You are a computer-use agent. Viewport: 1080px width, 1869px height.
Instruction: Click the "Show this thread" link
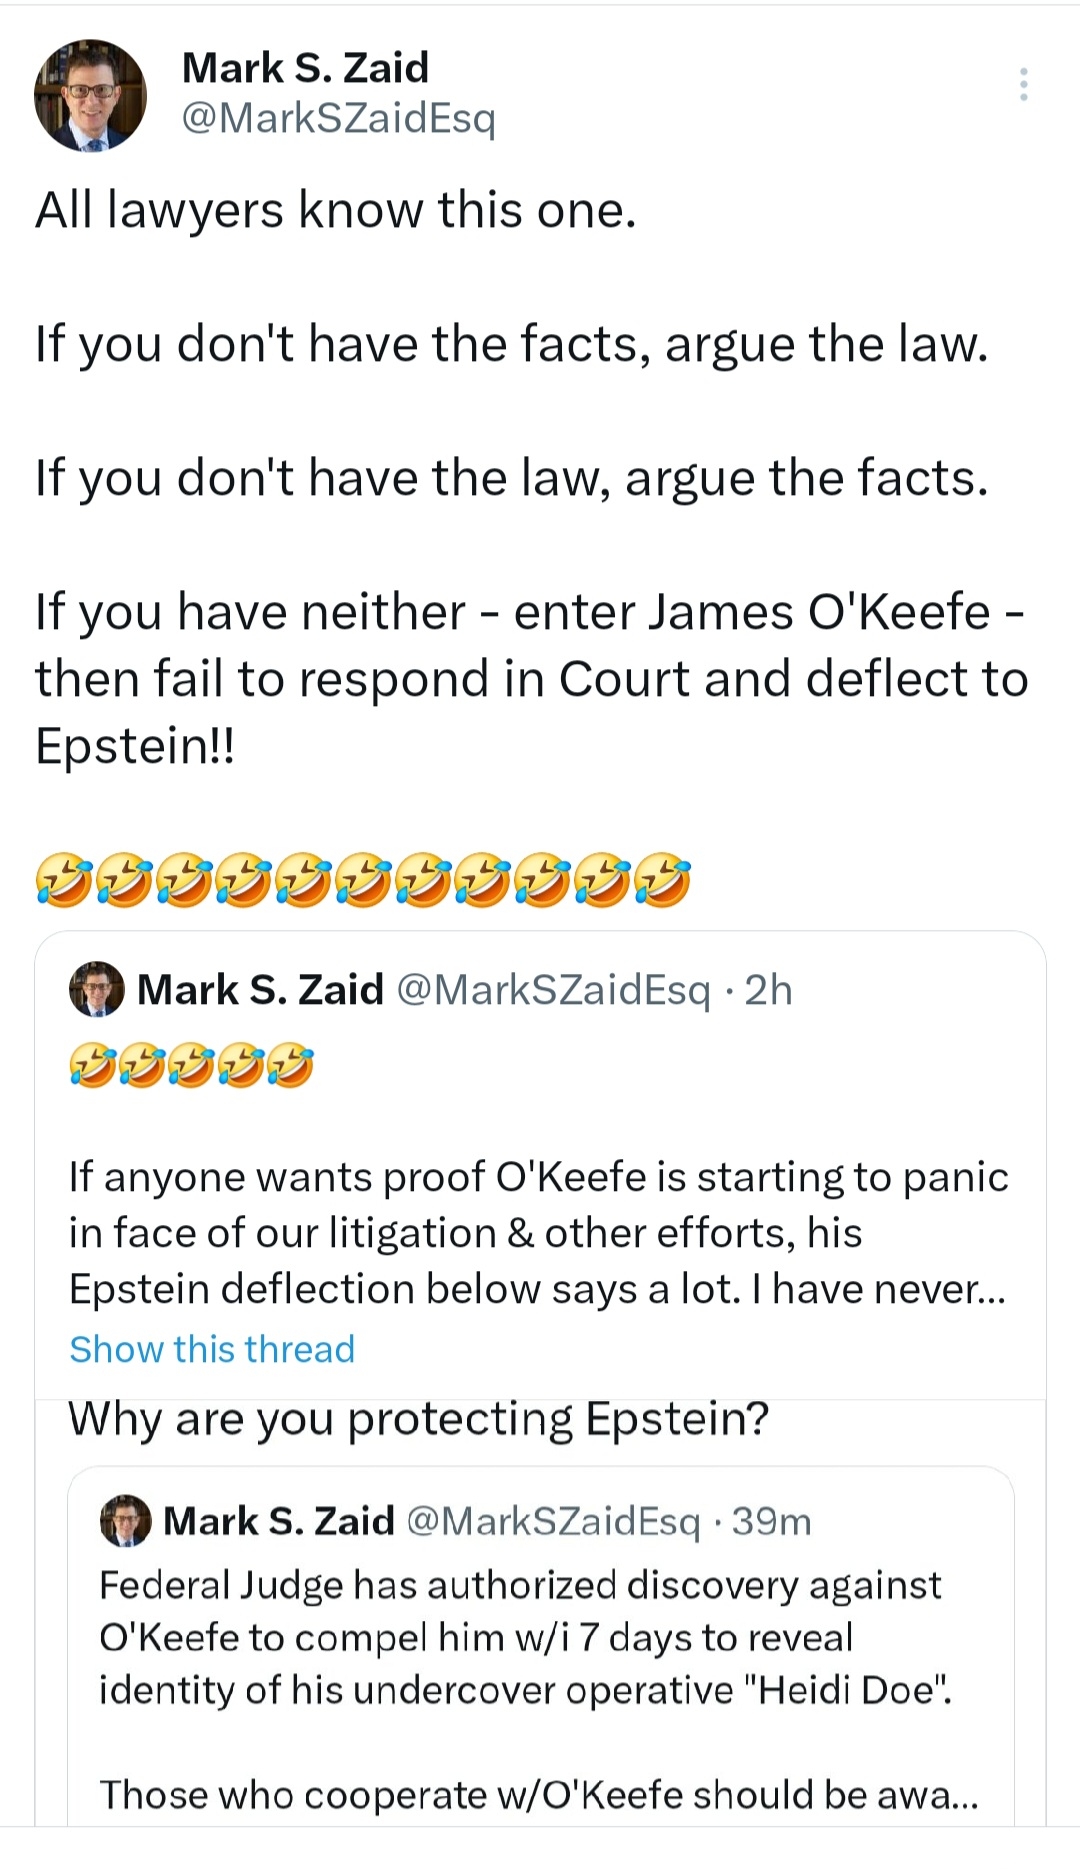[212, 1349]
